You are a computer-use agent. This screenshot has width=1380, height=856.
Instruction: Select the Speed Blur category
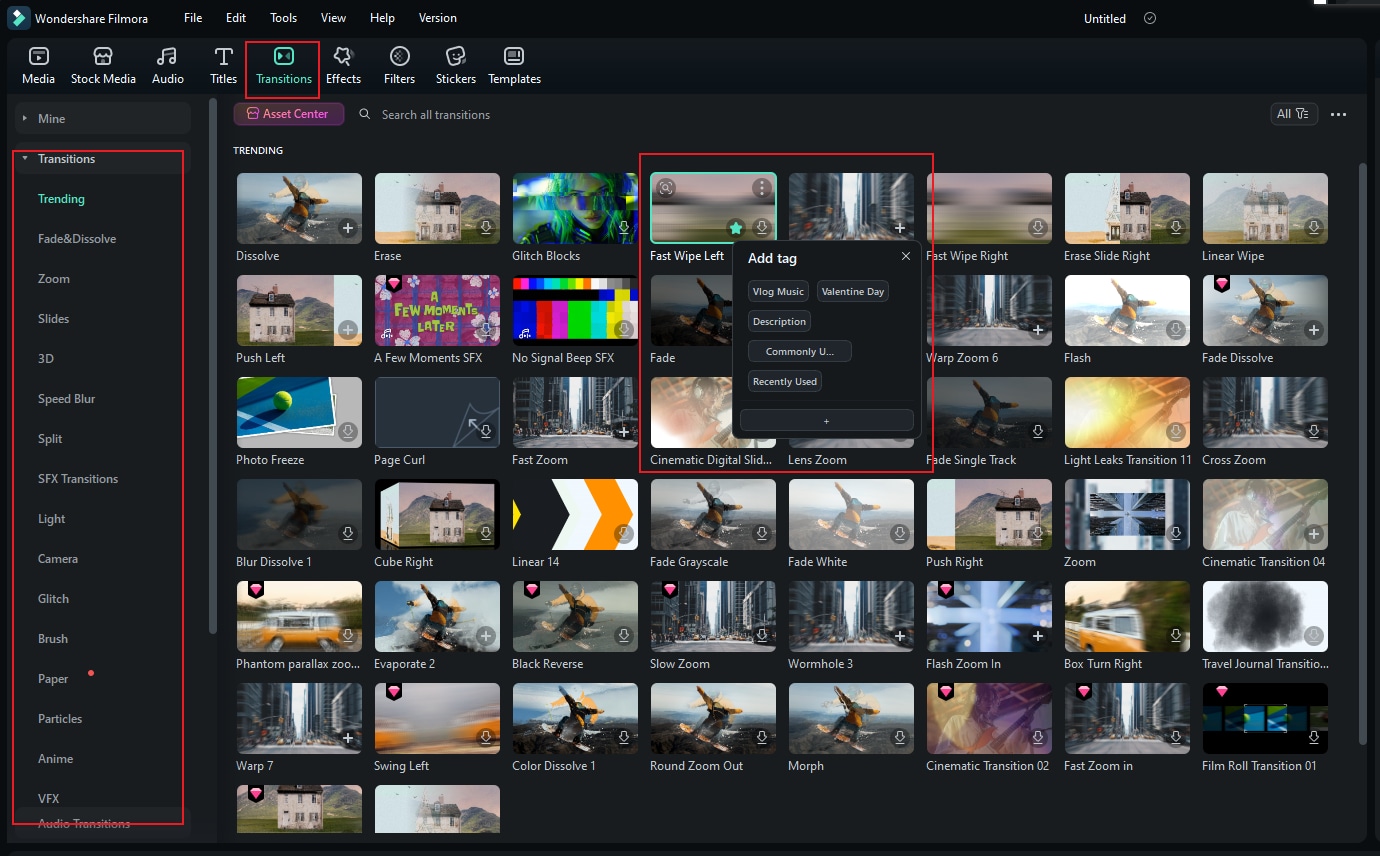[67, 399]
